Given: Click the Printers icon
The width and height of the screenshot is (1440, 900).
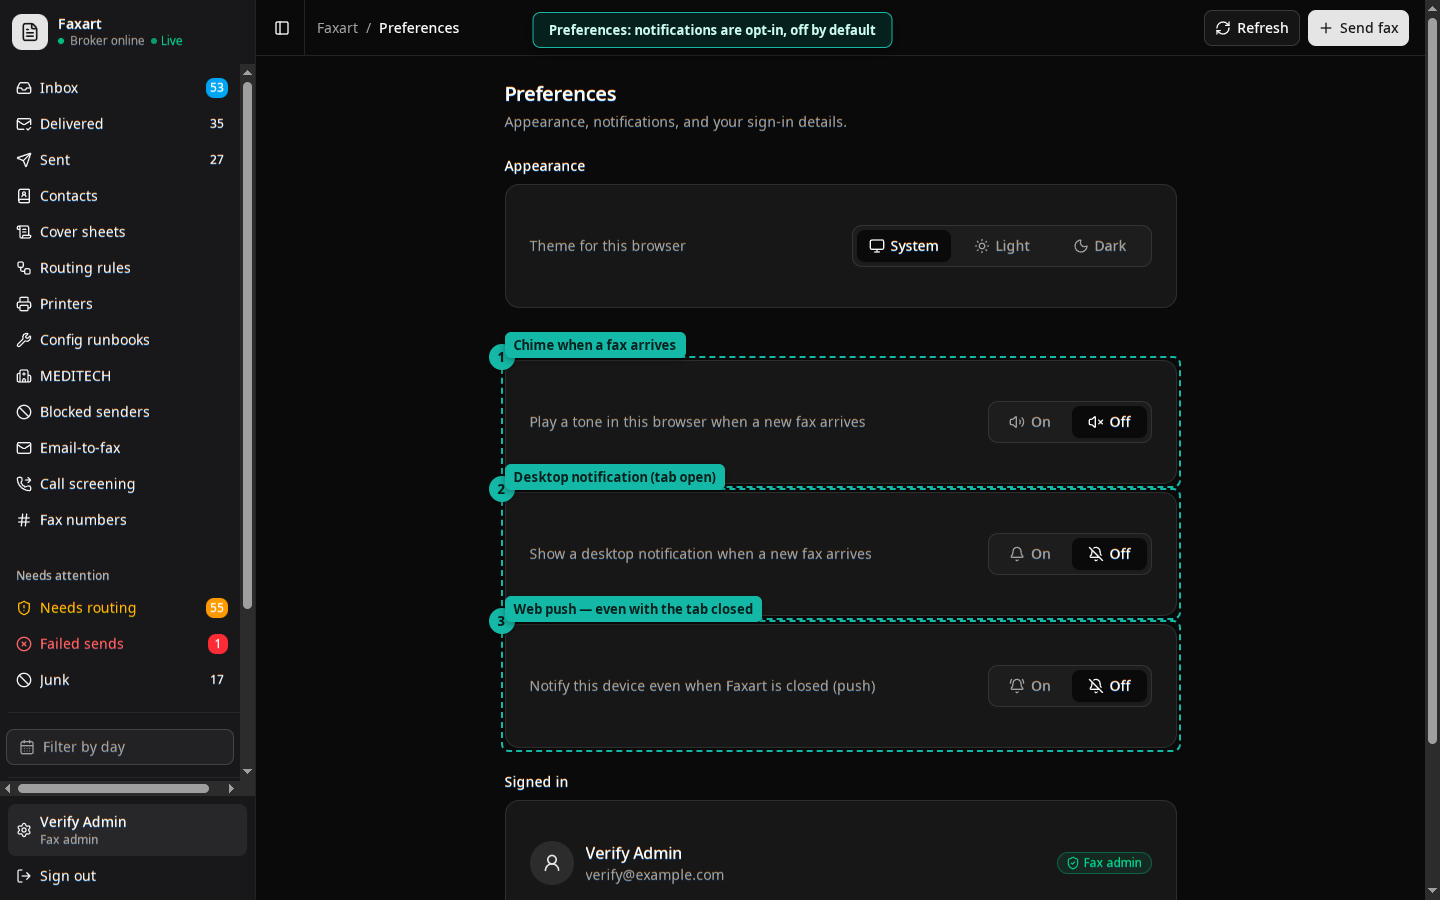Looking at the screenshot, I should pos(24,304).
